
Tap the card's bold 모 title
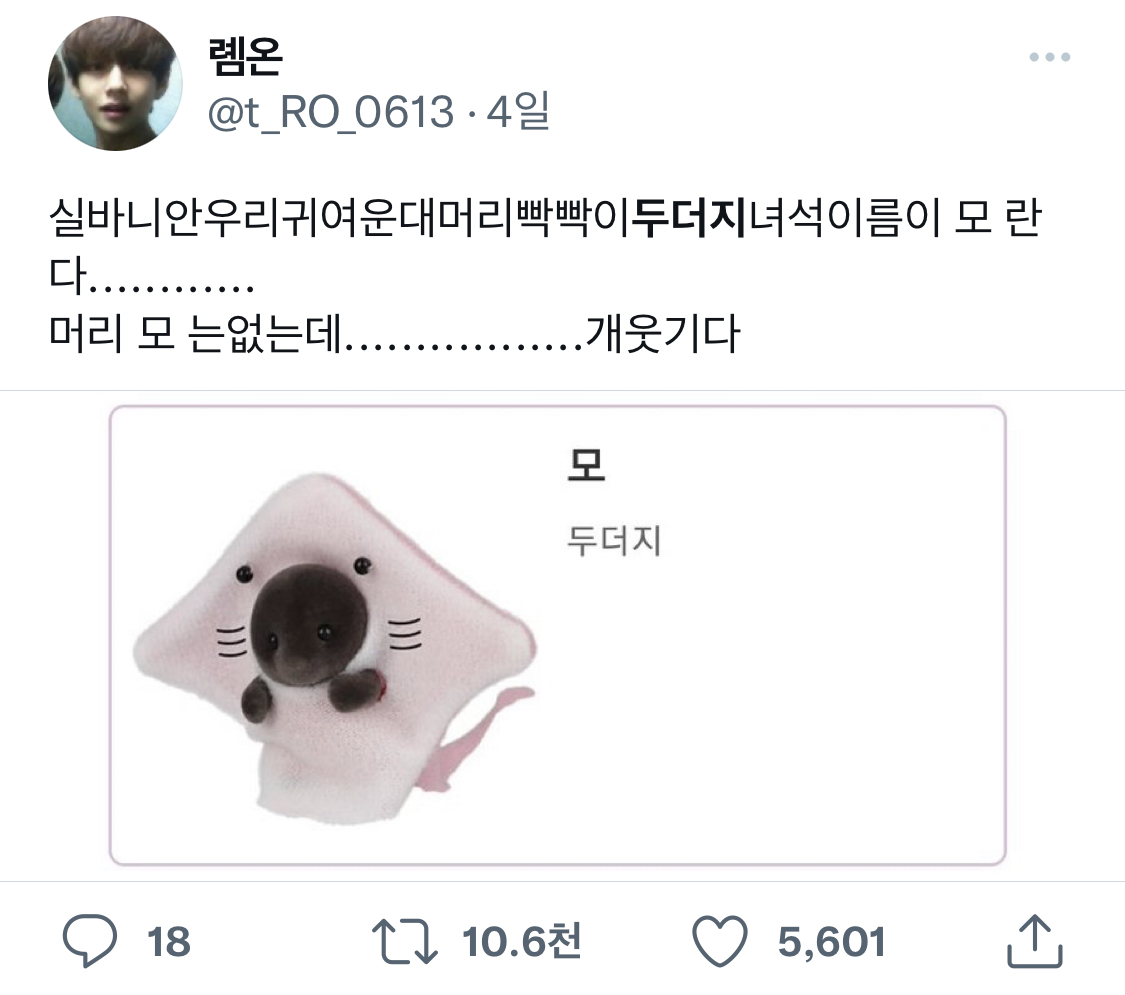586,465
